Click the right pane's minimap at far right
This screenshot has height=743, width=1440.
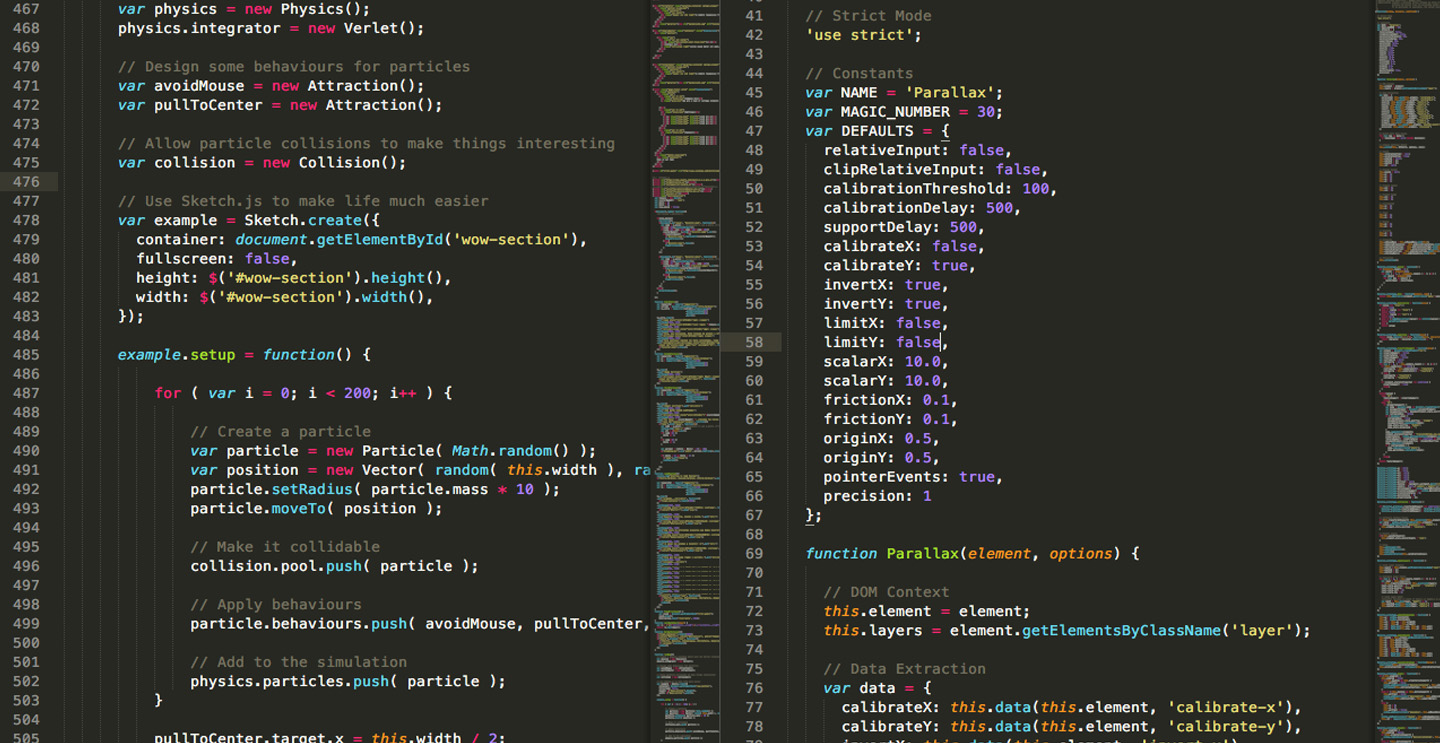point(1407,300)
